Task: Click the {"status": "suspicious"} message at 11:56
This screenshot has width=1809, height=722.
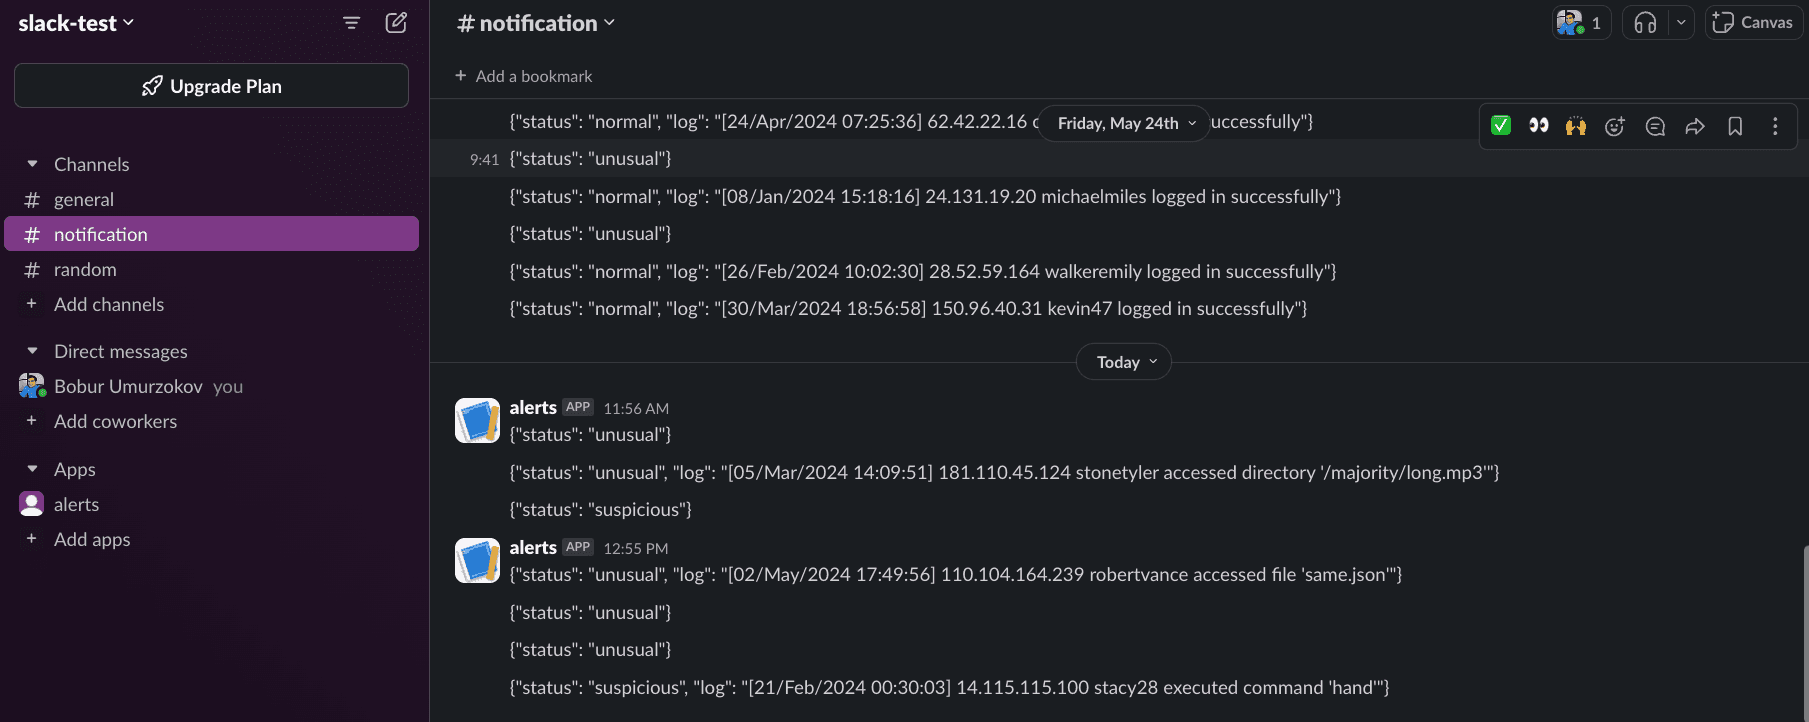Action: tap(601, 509)
